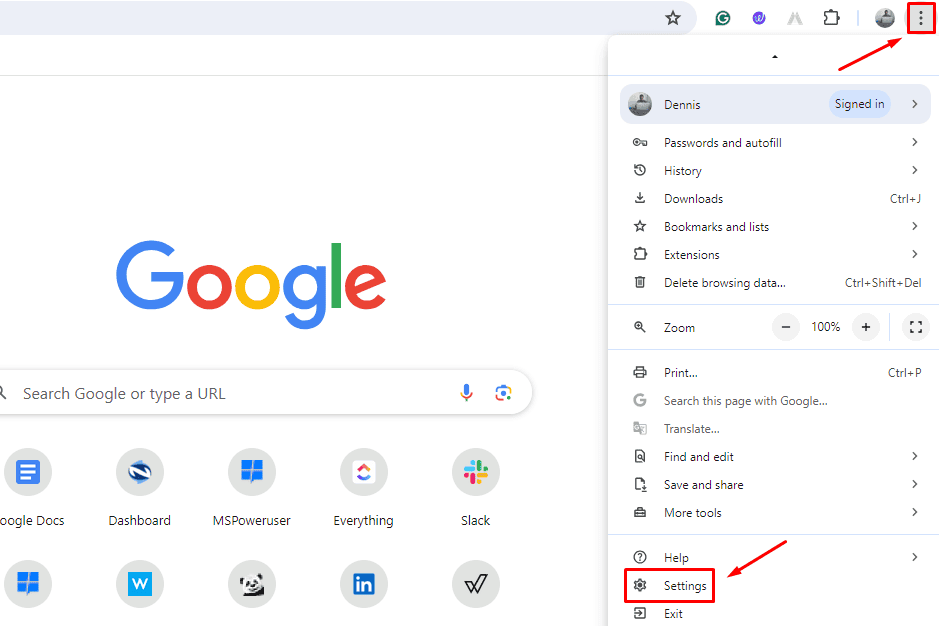Enter fullscreen mode from Zoom row
The height and width of the screenshot is (626, 939).
[916, 327]
